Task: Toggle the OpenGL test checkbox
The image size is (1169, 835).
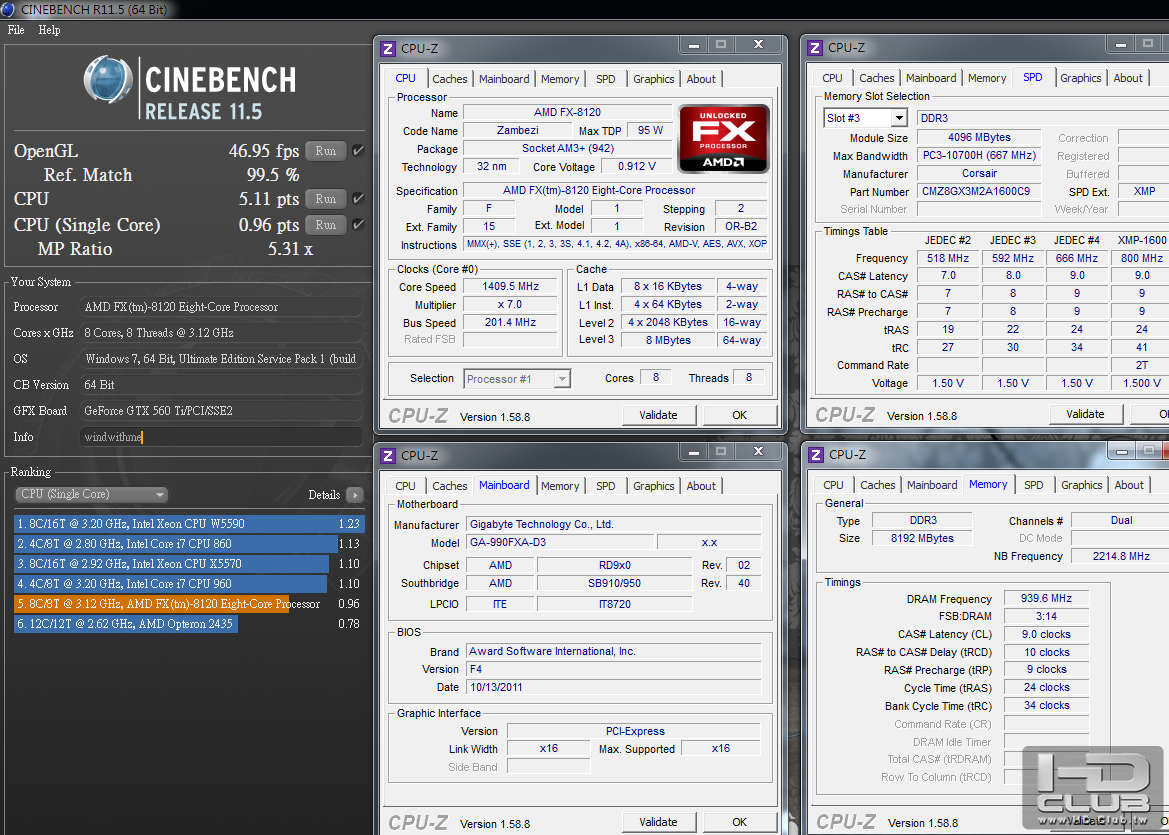Action: [359, 151]
